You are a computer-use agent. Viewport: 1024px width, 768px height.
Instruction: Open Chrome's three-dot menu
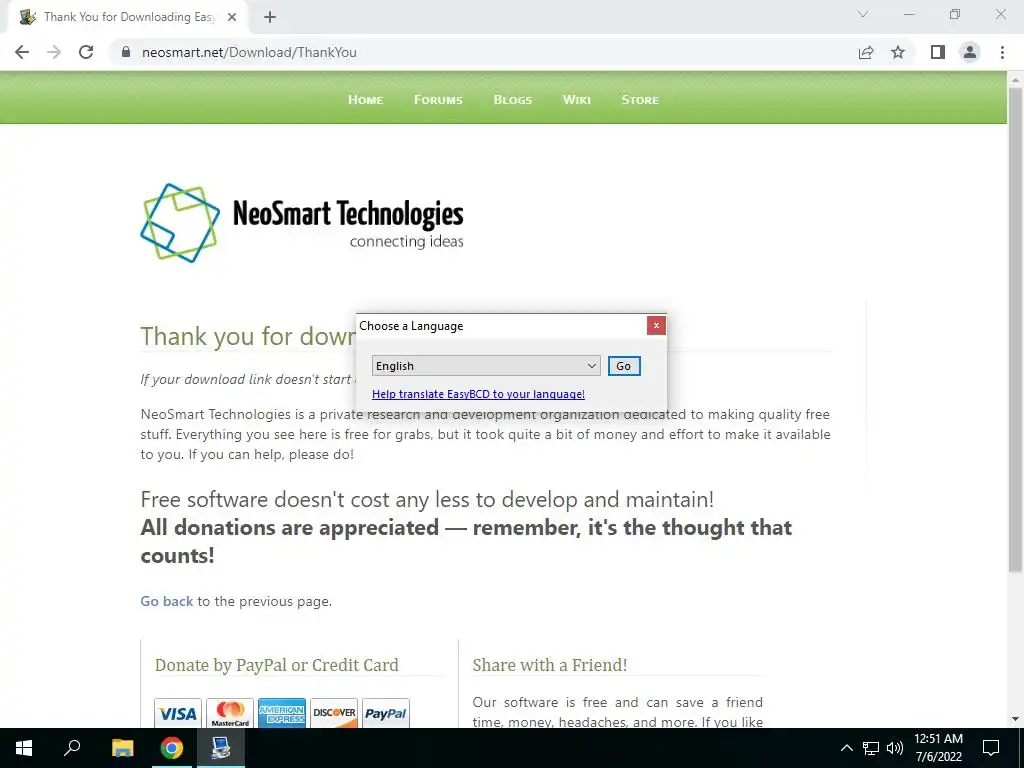[x=1002, y=52]
